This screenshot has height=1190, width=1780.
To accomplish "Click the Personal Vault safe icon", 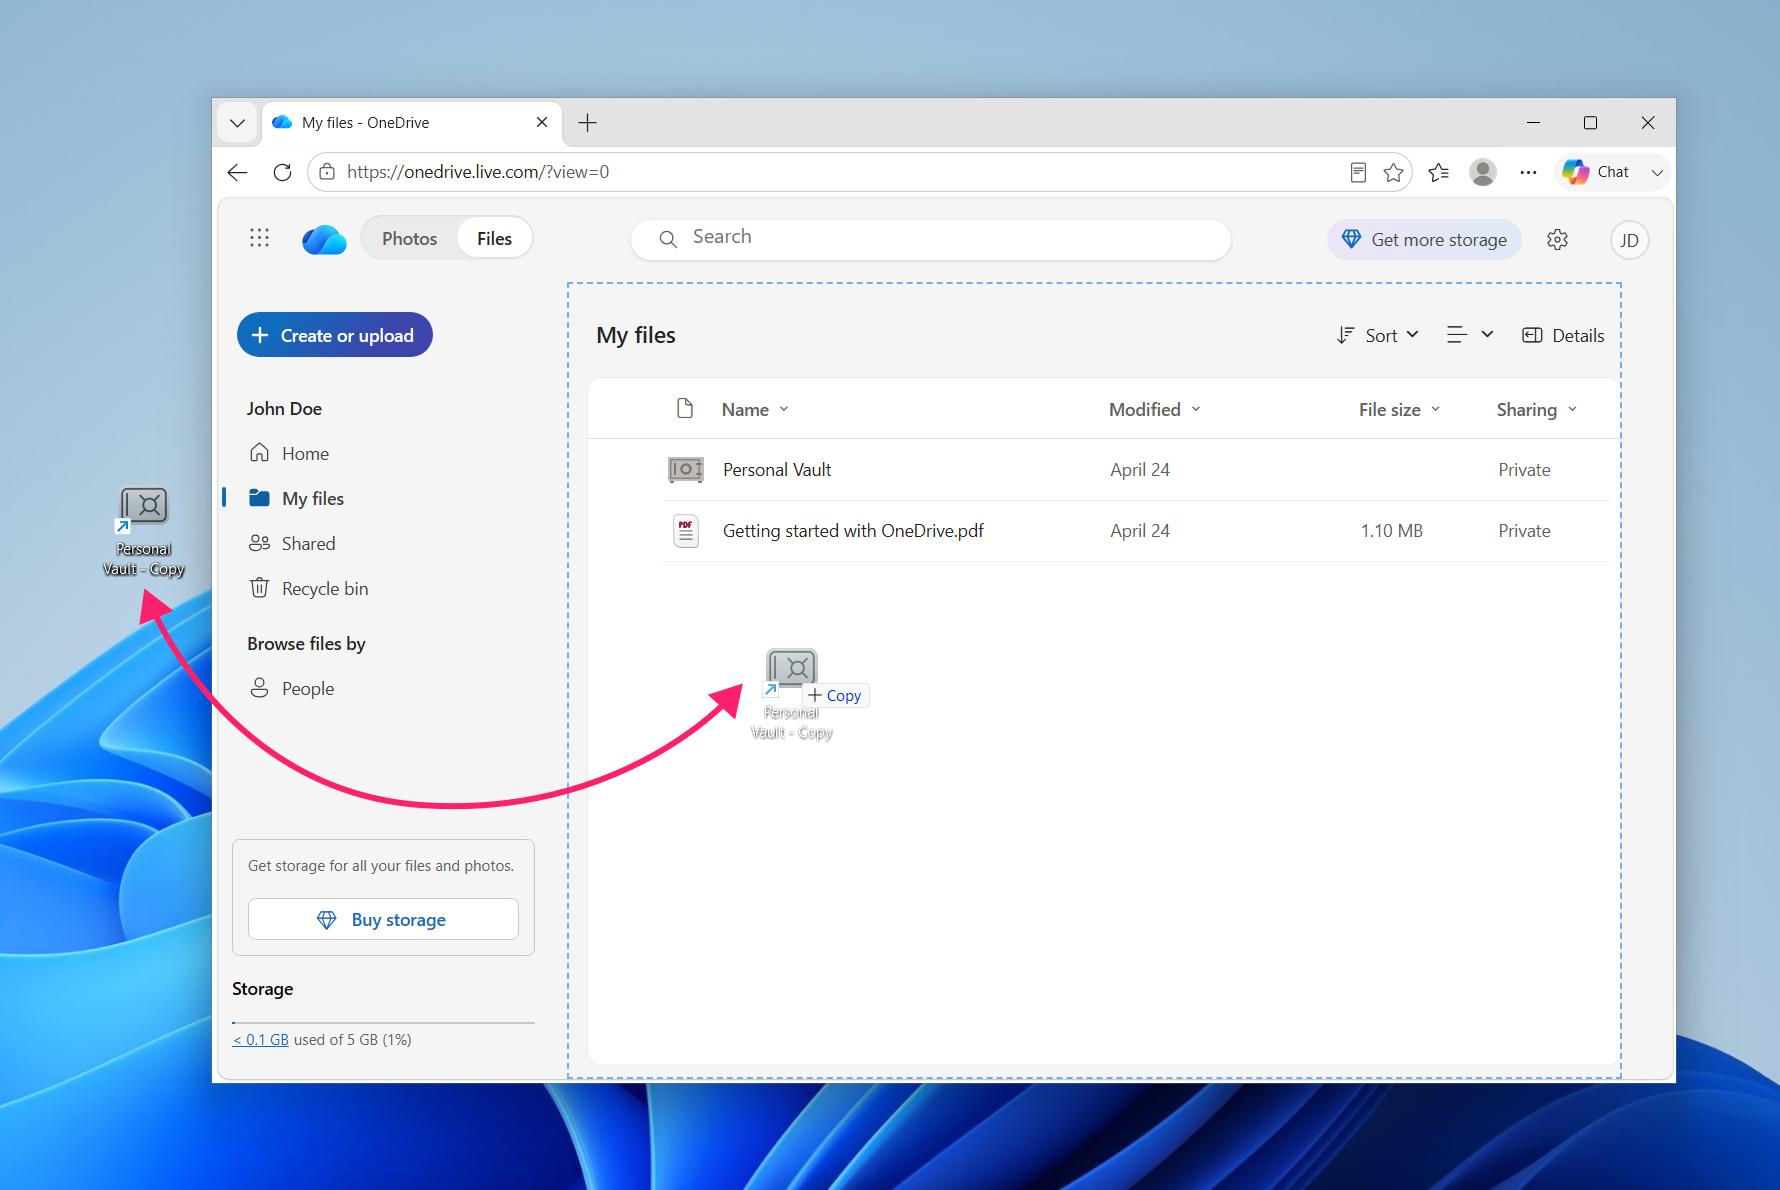I will coord(686,469).
